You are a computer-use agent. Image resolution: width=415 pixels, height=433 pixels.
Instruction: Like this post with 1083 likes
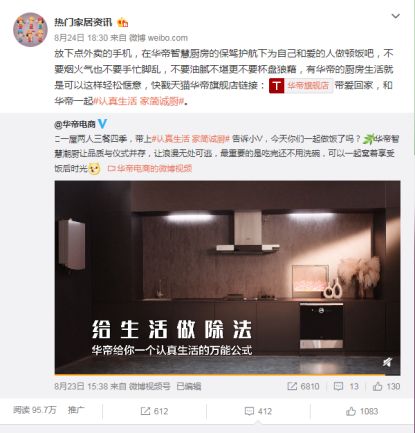click(362, 411)
